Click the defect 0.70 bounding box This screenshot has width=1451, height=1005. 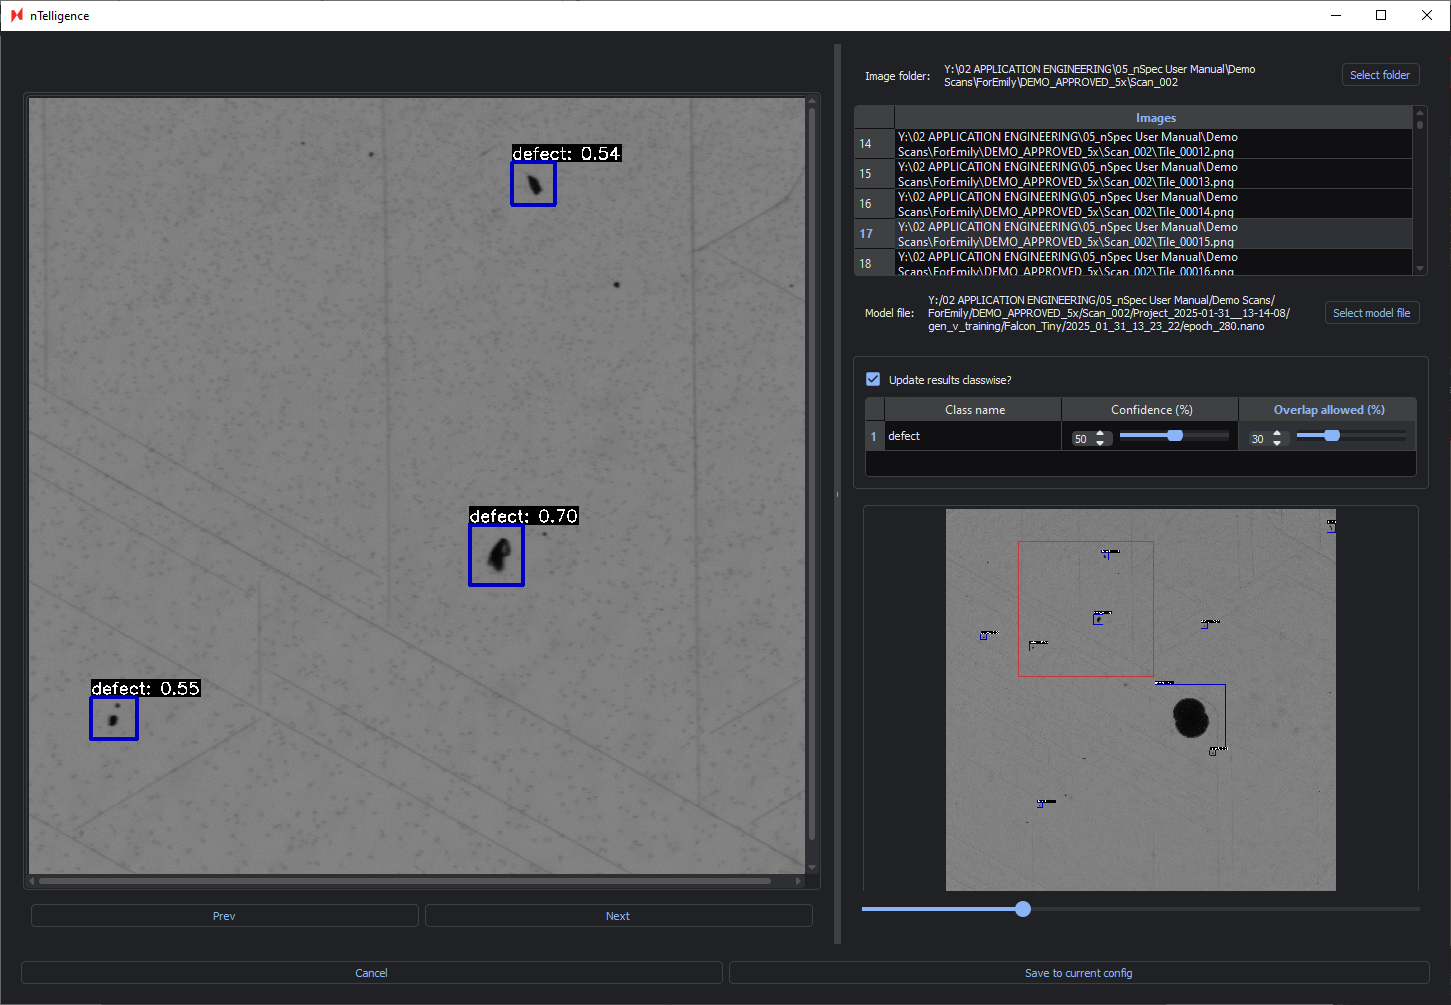click(496, 556)
